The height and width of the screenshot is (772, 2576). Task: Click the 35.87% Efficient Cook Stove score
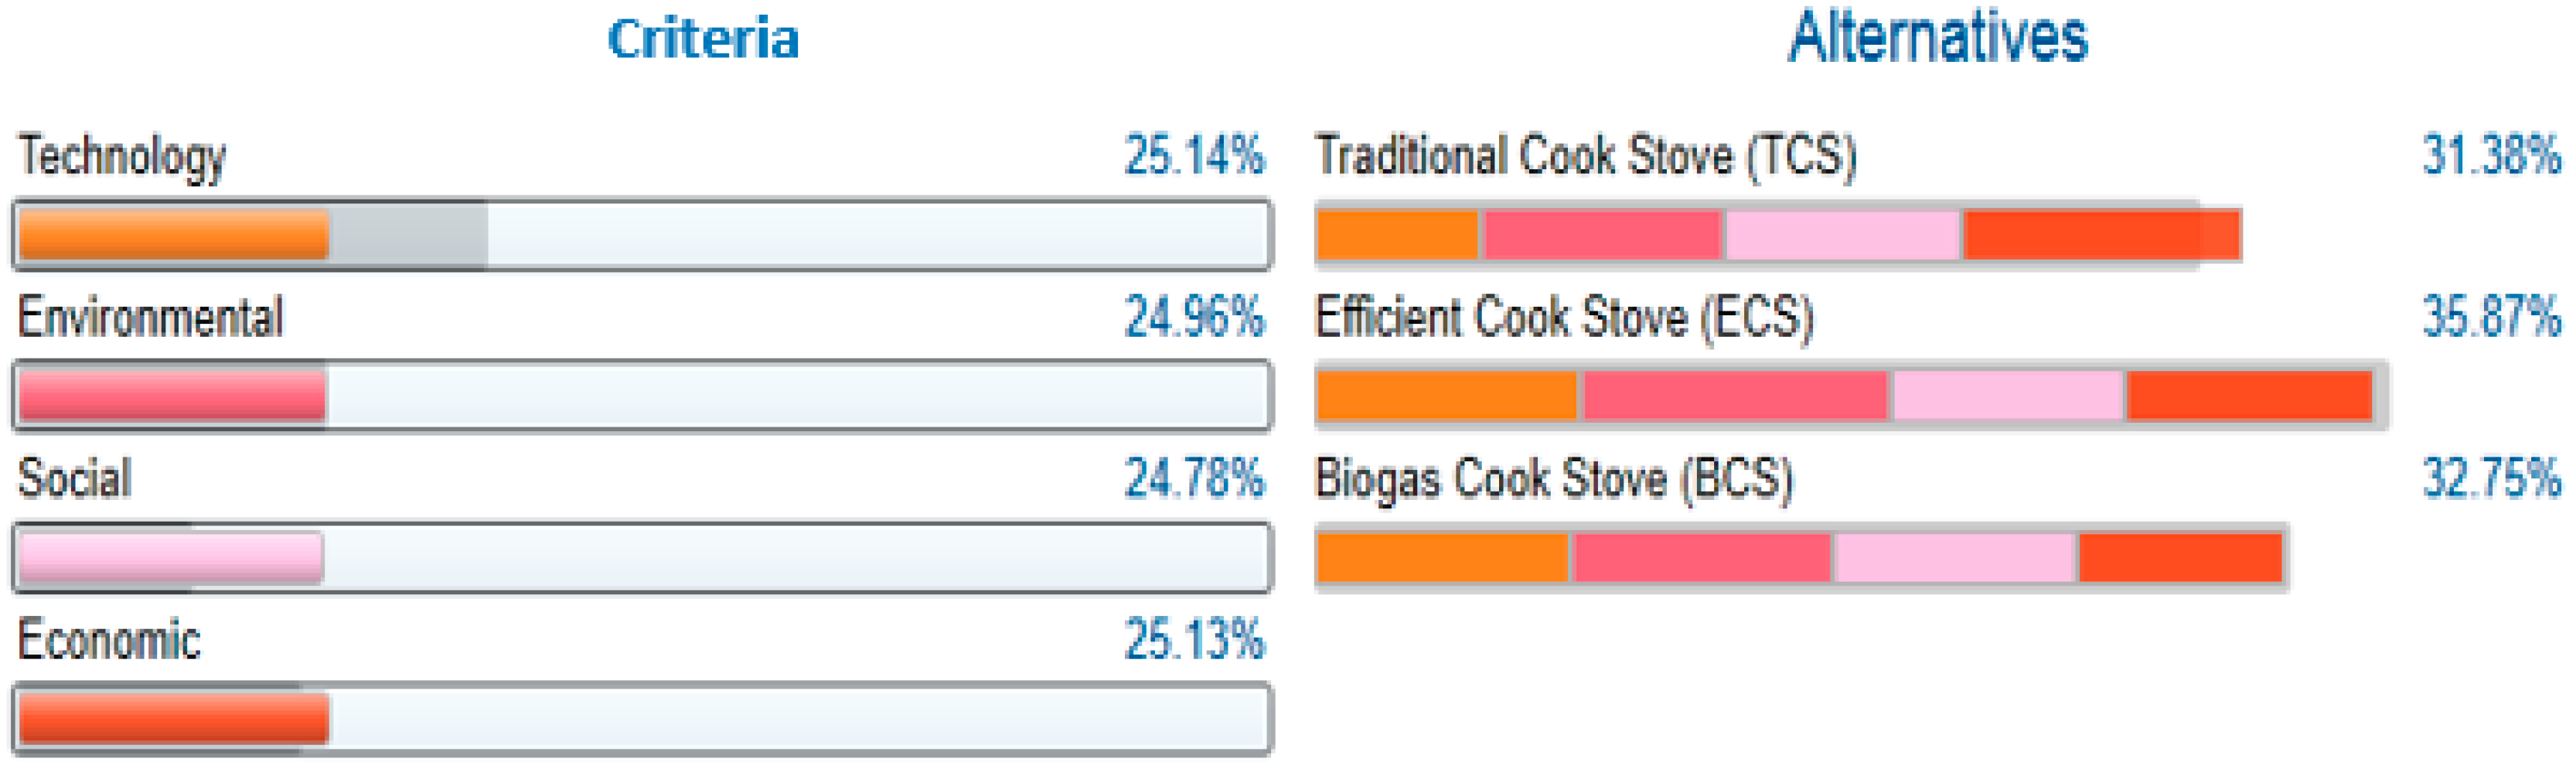(x=2491, y=318)
